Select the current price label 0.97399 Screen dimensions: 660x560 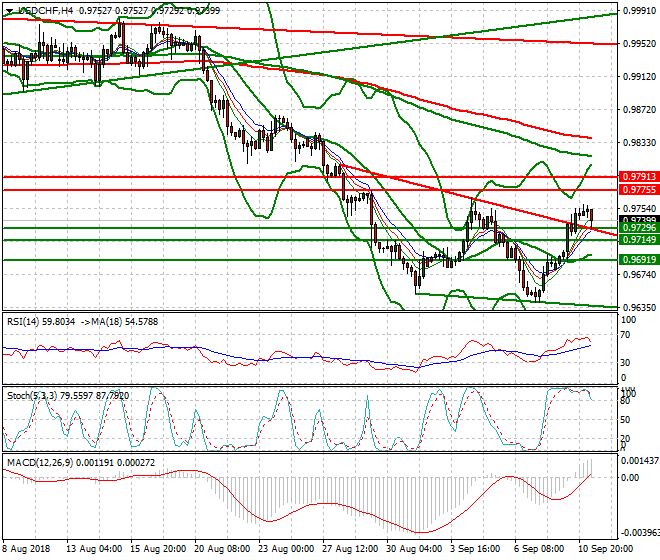639,220
